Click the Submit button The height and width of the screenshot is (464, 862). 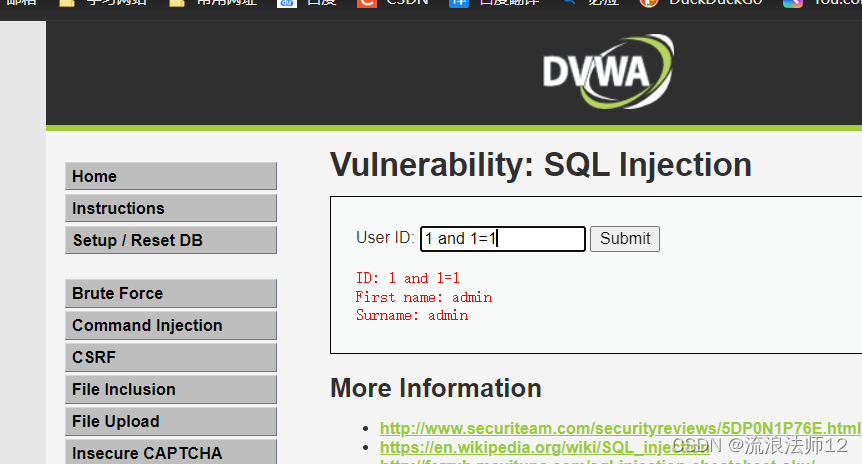[625, 239]
